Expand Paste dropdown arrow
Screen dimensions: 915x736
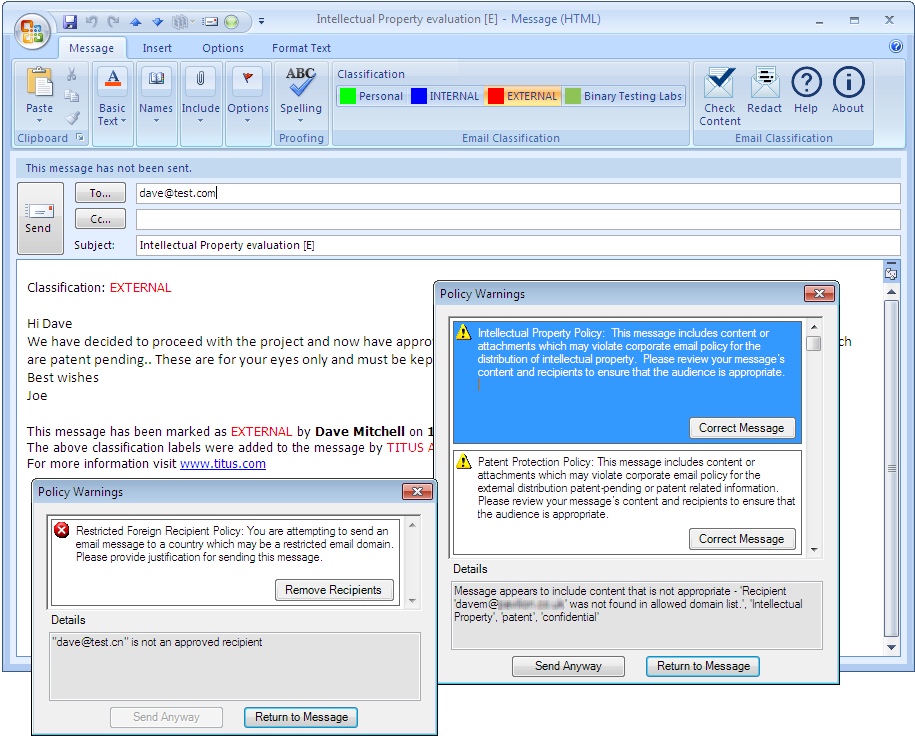[40, 121]
